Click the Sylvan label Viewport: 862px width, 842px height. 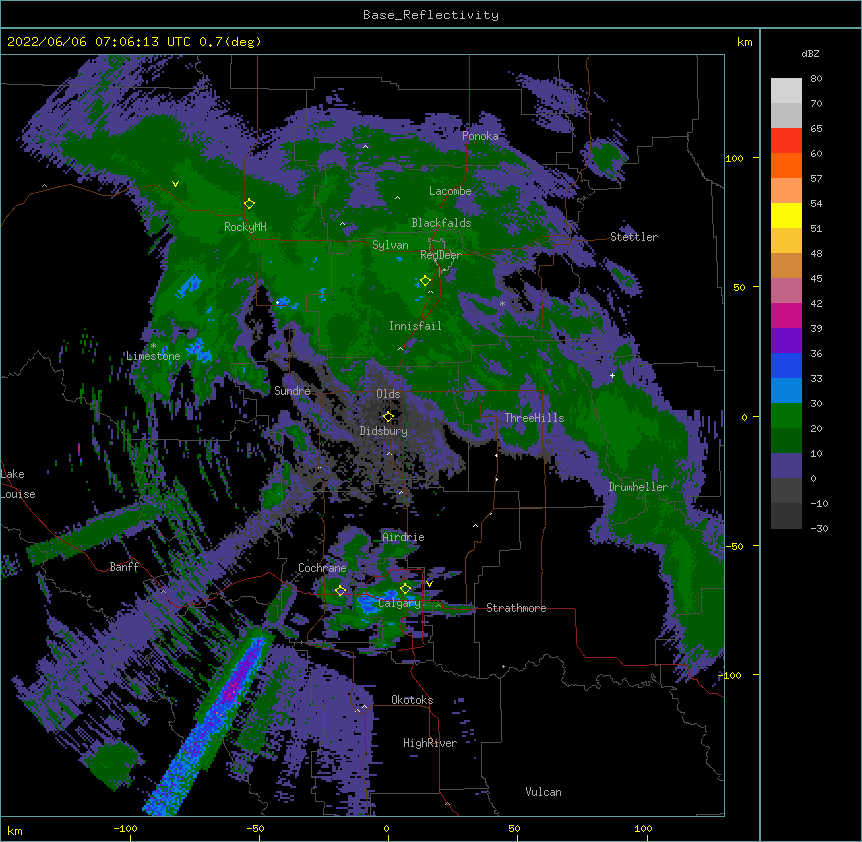coord(390,245)
